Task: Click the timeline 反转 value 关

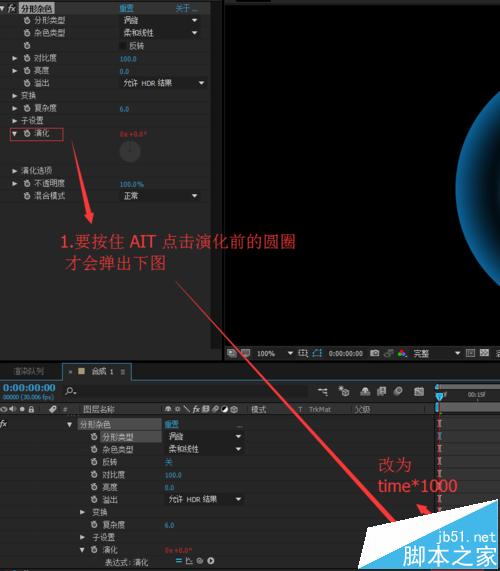Action: tap(168, 462)
